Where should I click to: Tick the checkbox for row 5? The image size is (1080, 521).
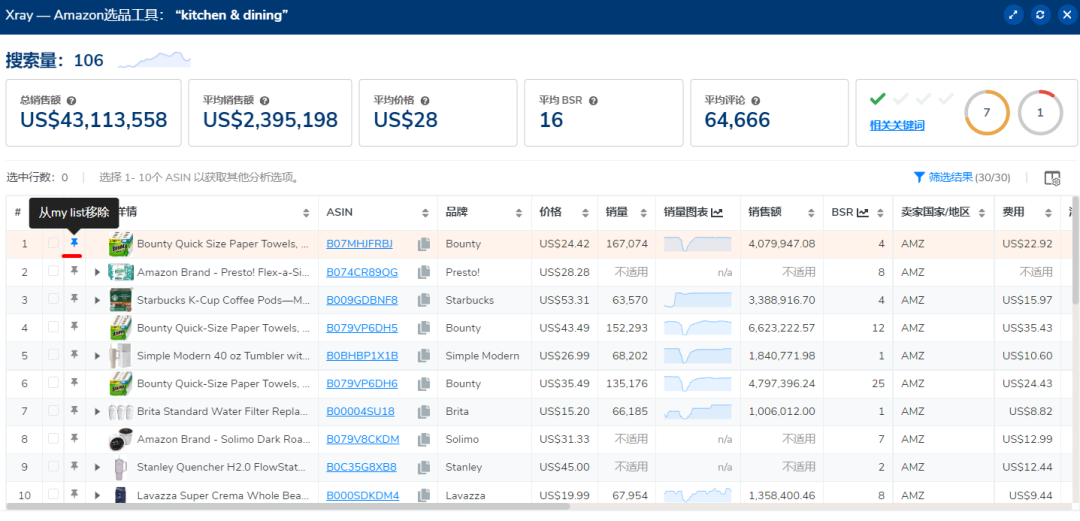click(x=53, y=355)
